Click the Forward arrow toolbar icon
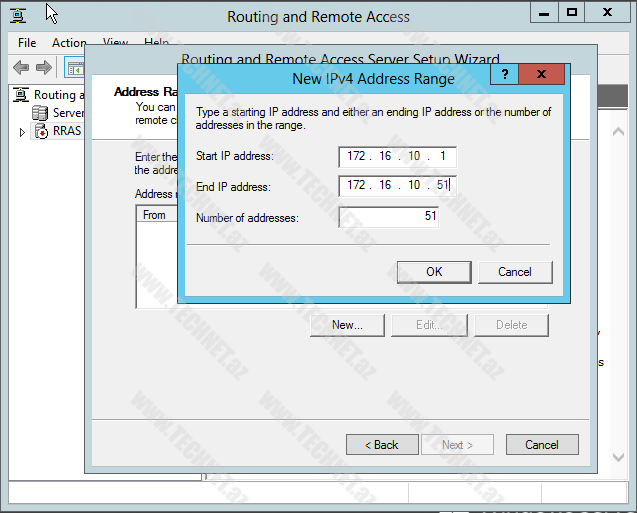This screenshot has width=637, height=513. point(44,68)
